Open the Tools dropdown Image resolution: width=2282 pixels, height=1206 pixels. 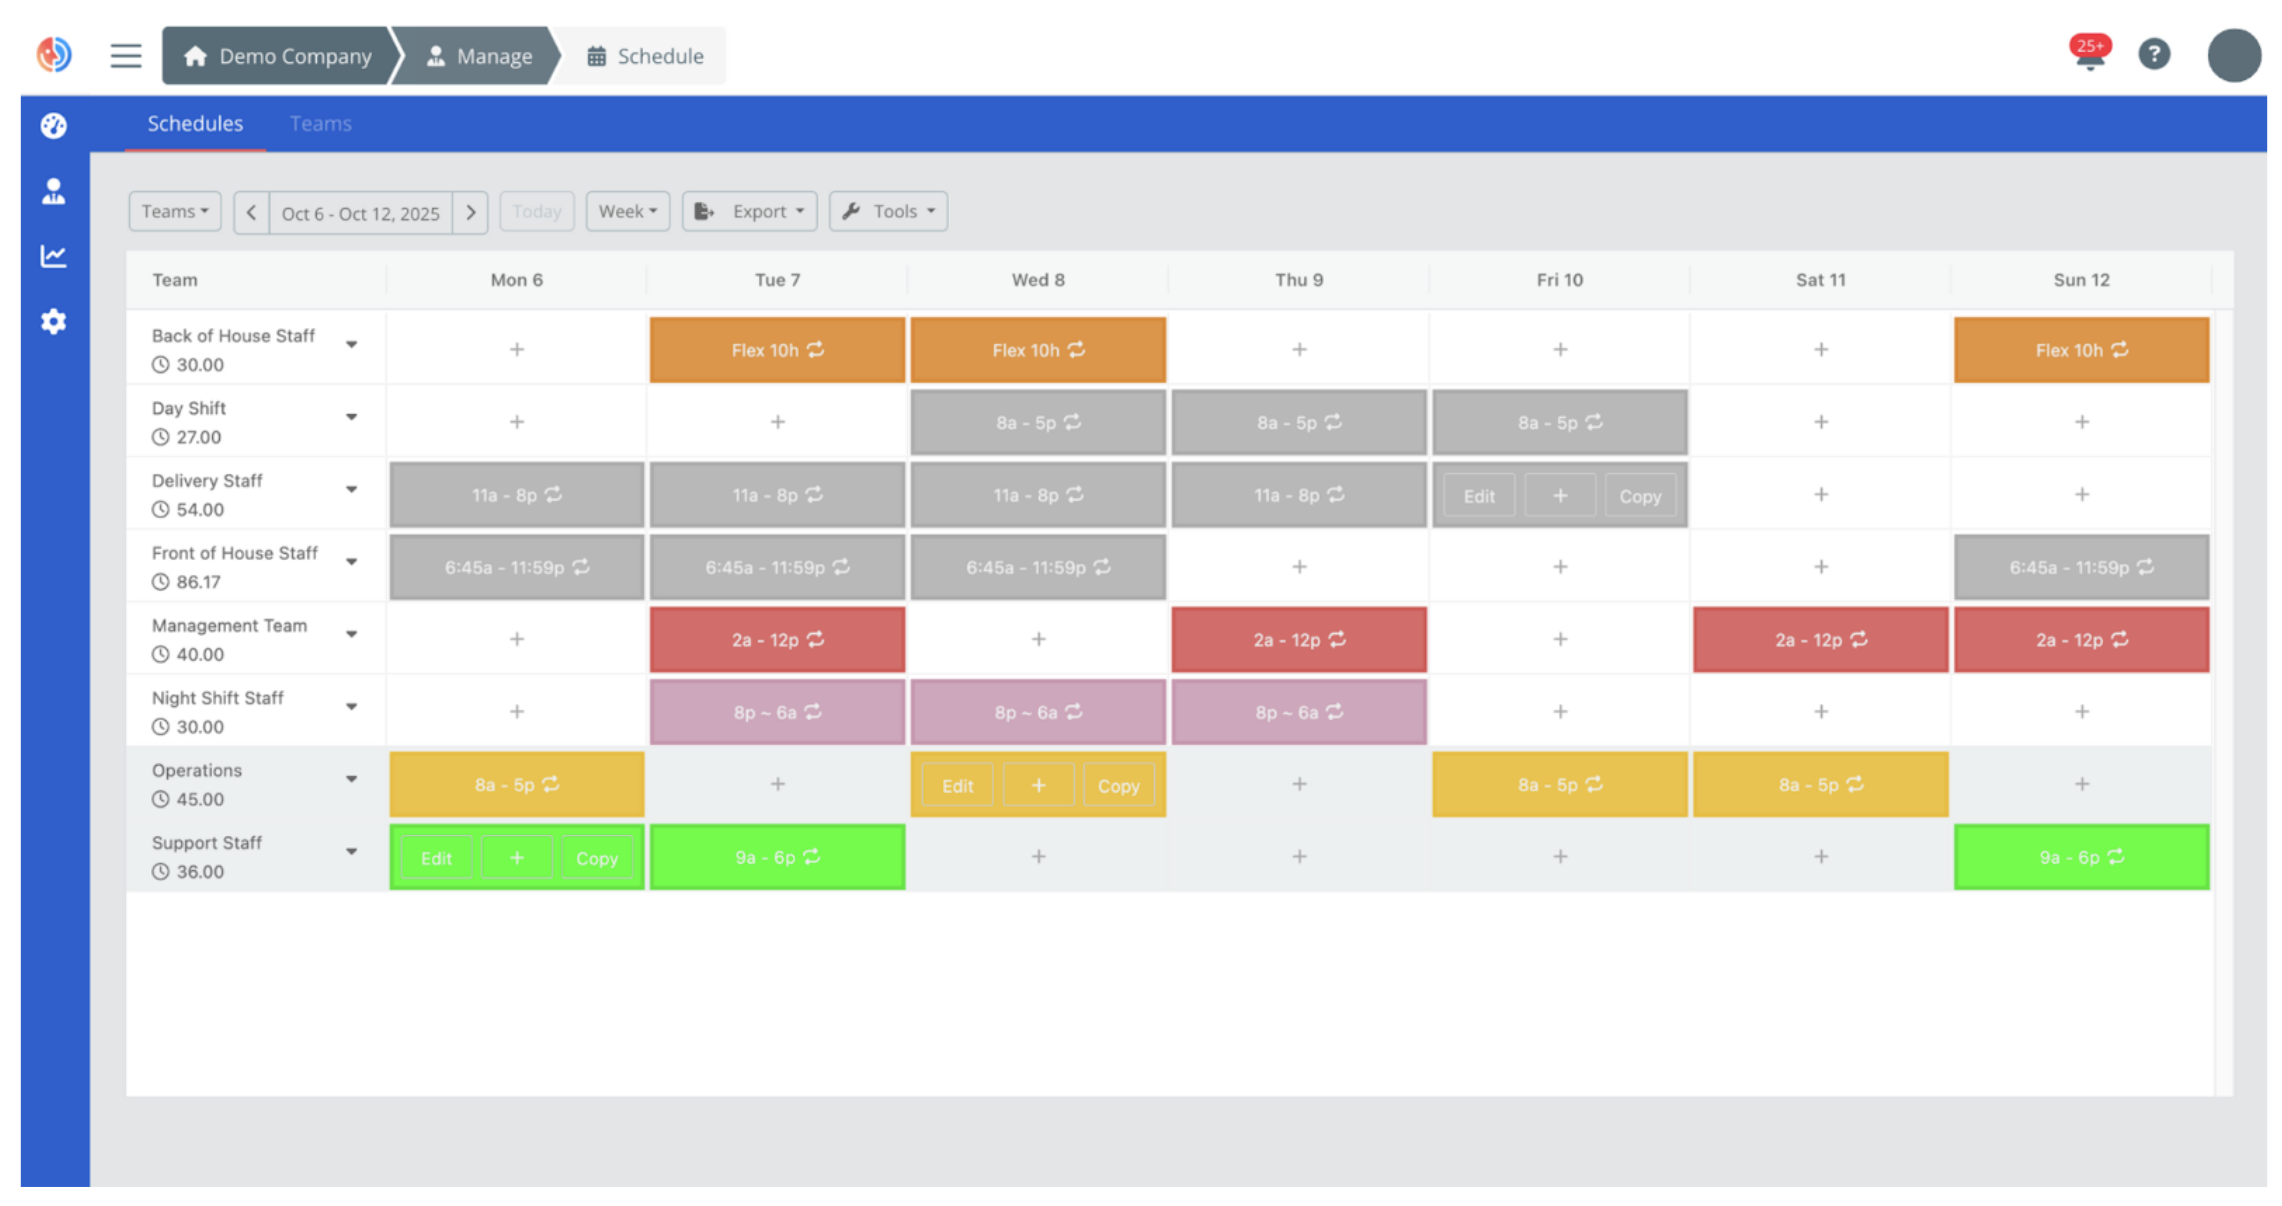point(887,211)
